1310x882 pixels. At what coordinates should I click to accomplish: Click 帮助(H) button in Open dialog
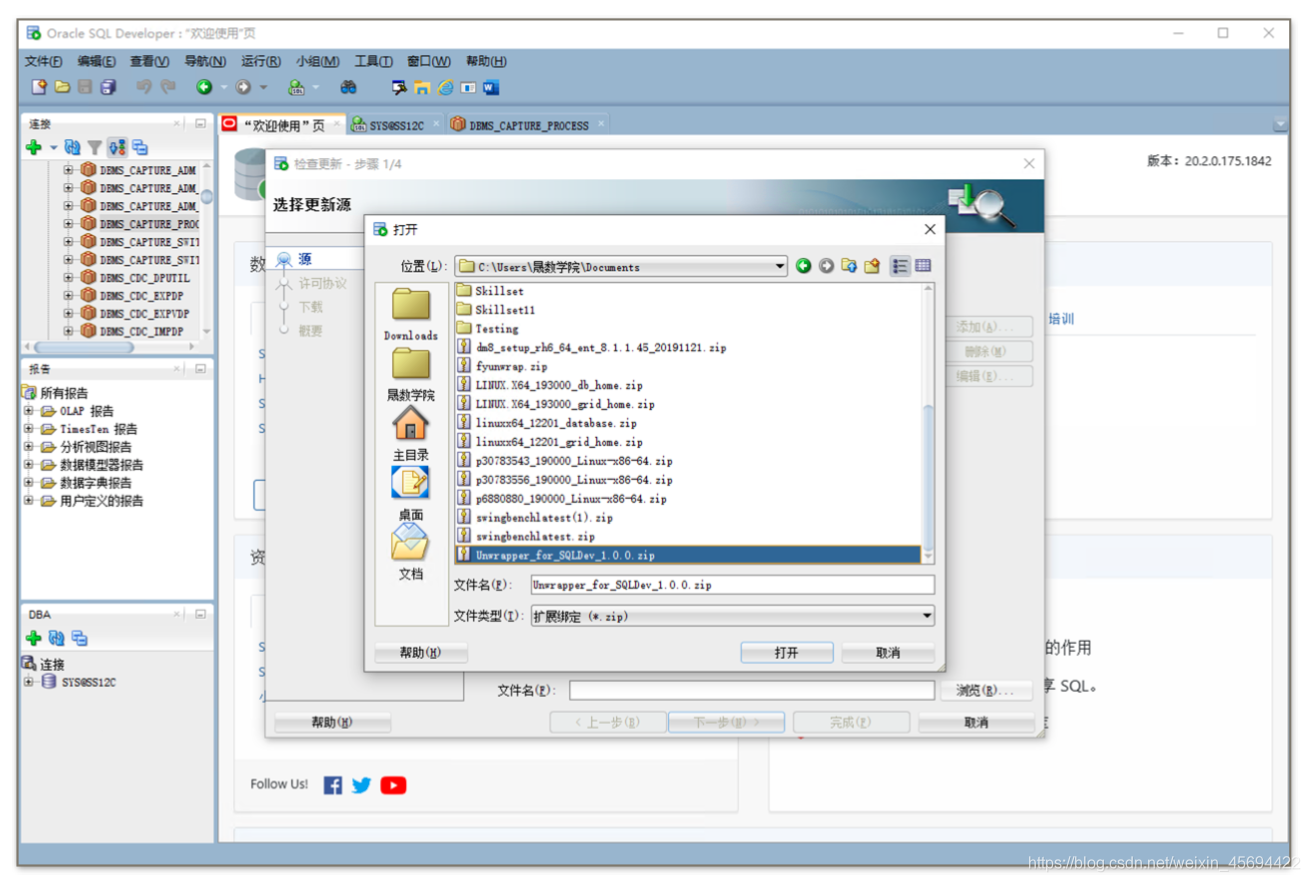(420, 653)
